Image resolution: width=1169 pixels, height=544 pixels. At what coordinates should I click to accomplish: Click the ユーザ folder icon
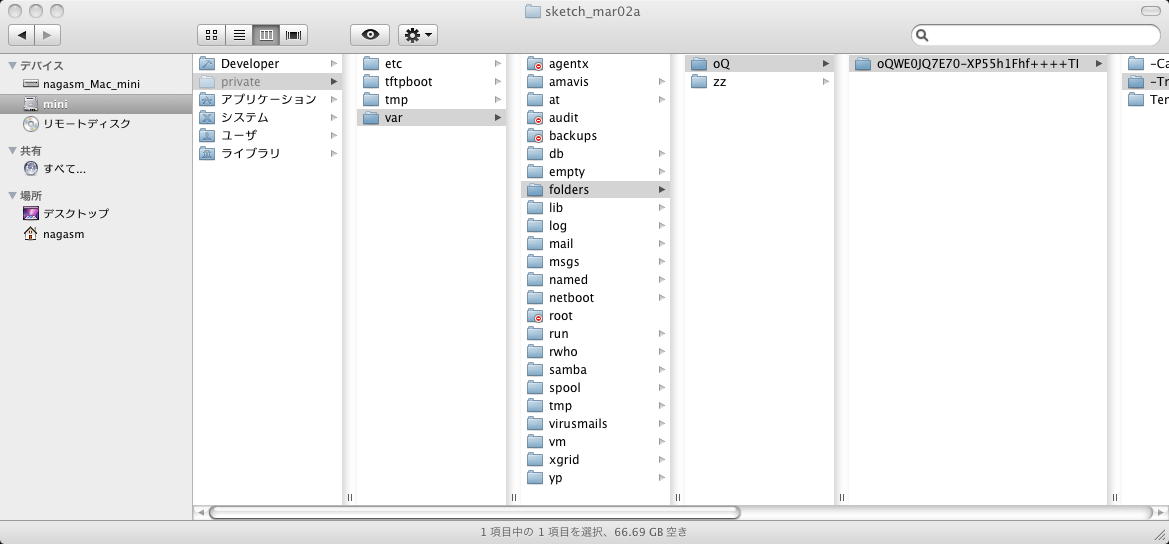[x=207, y=135]
